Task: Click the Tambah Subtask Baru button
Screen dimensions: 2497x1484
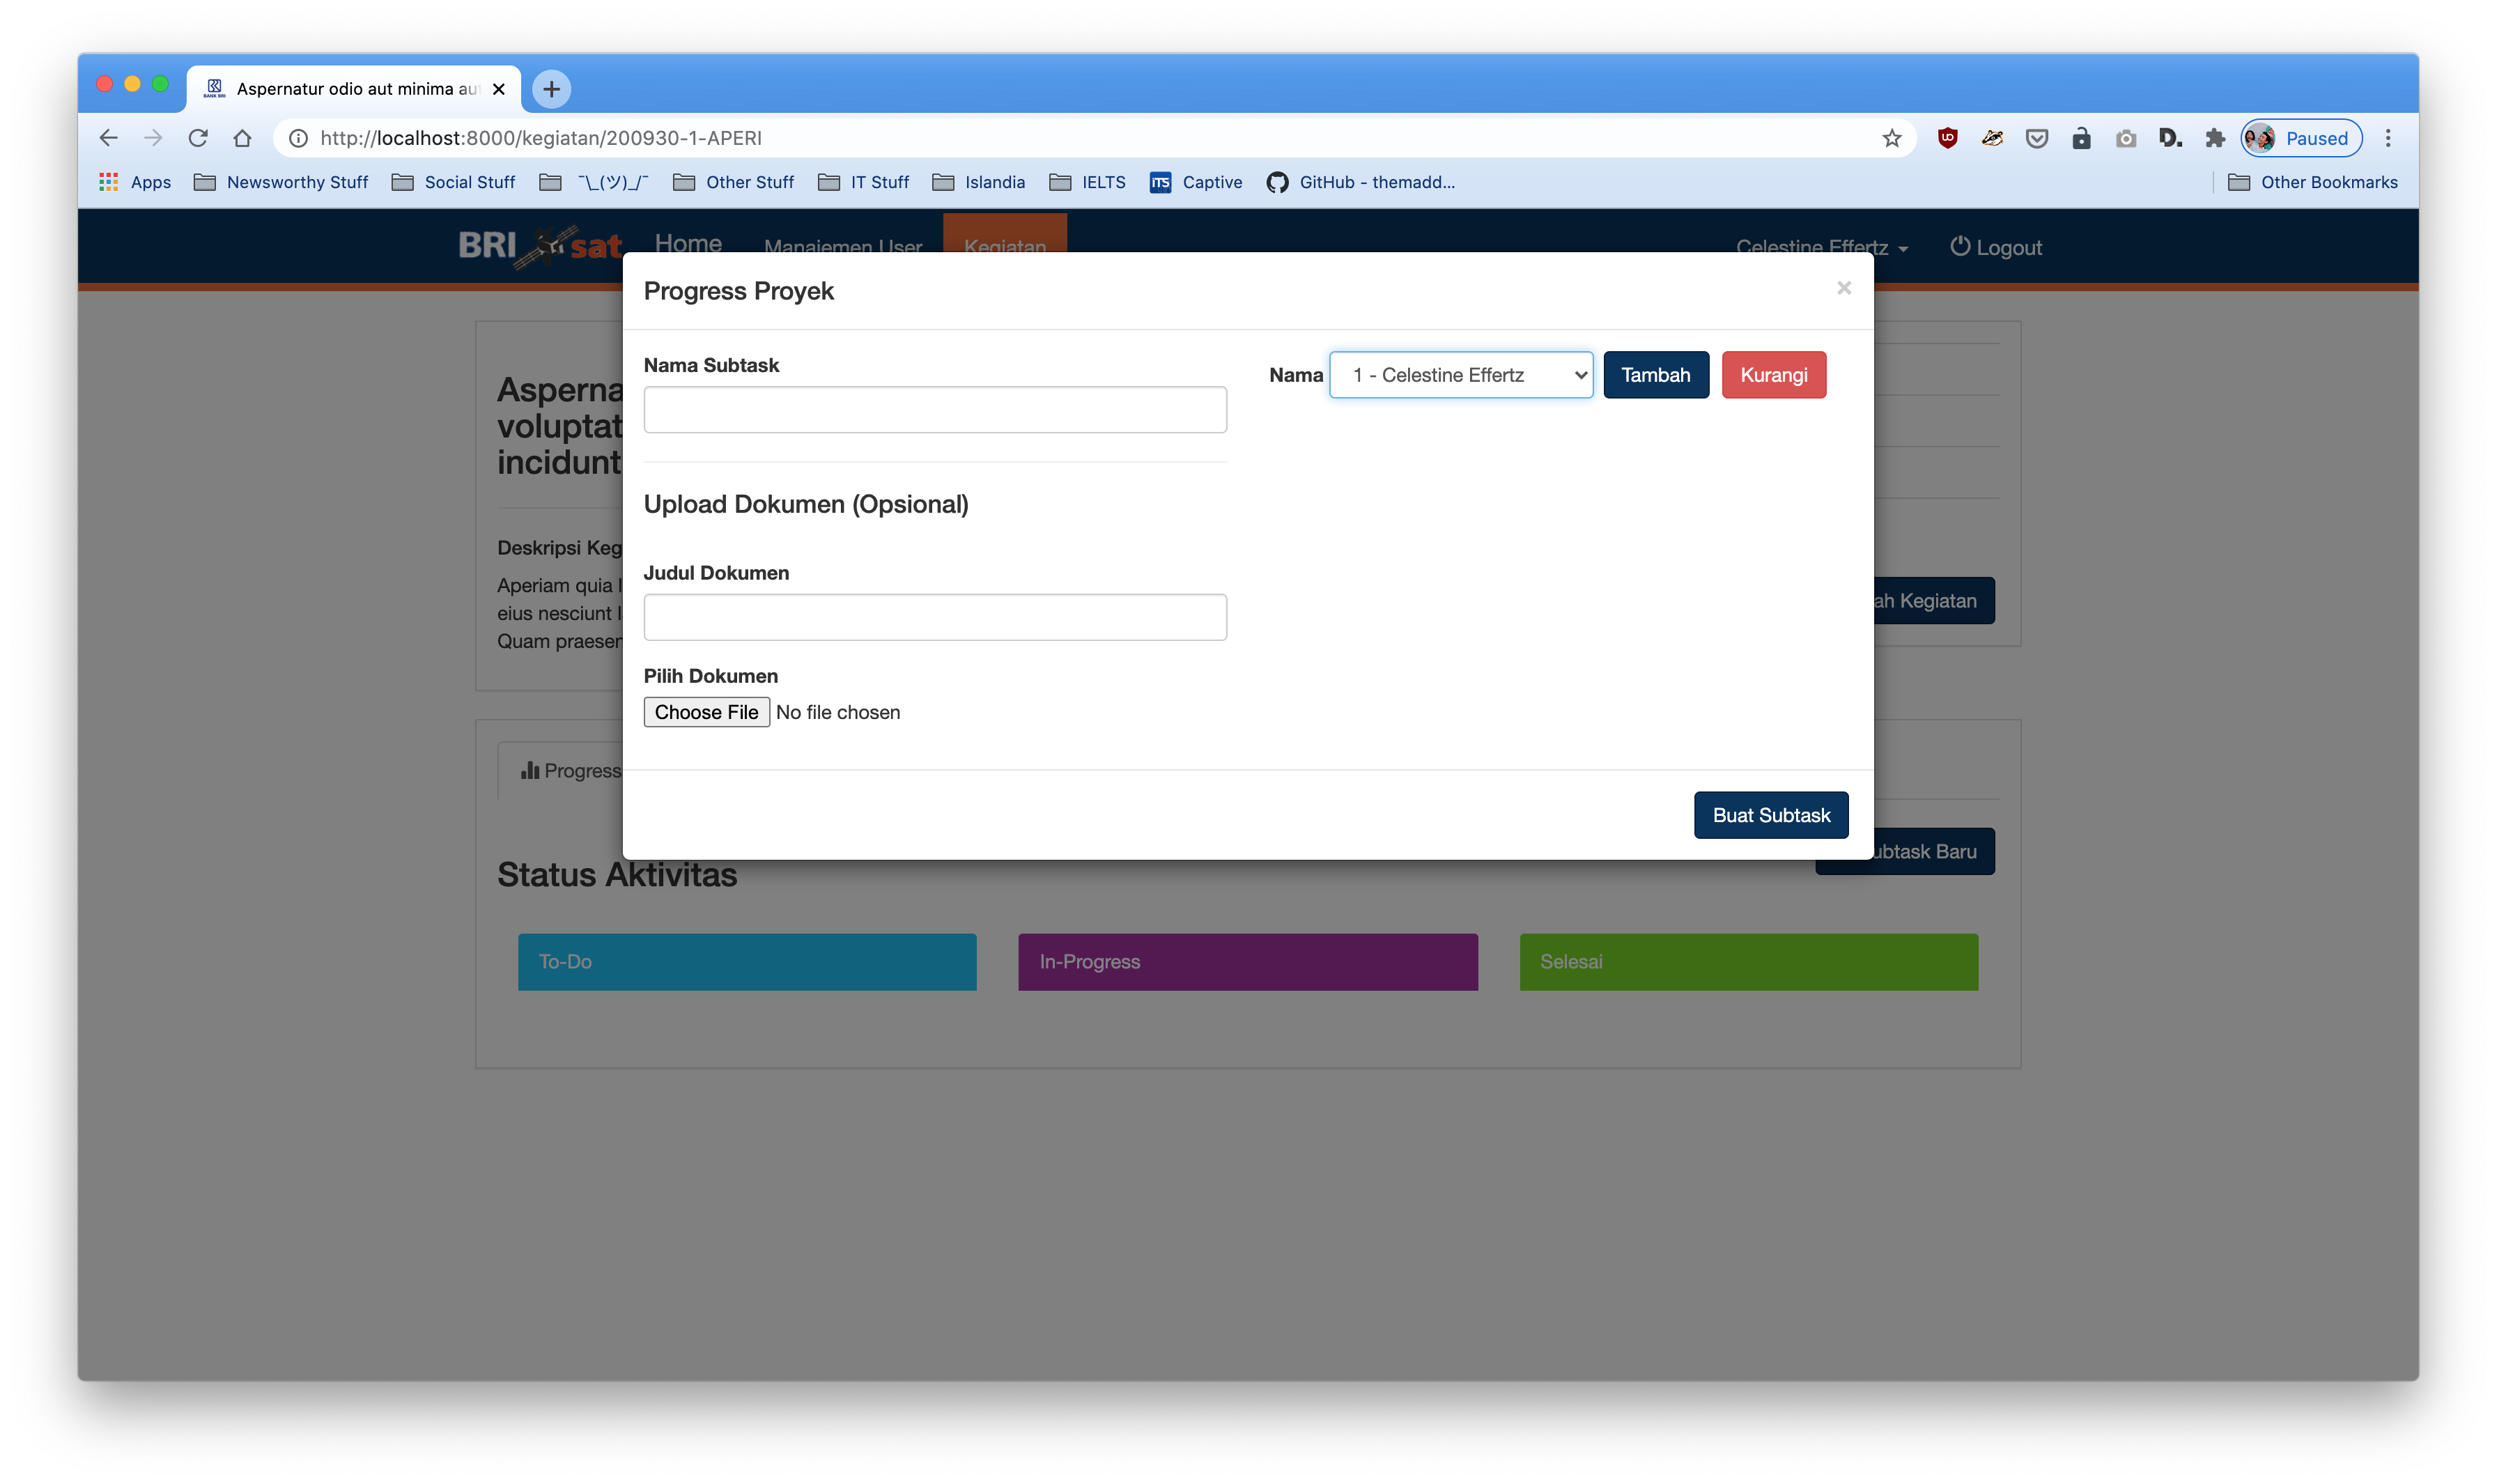Action: 1907,851
